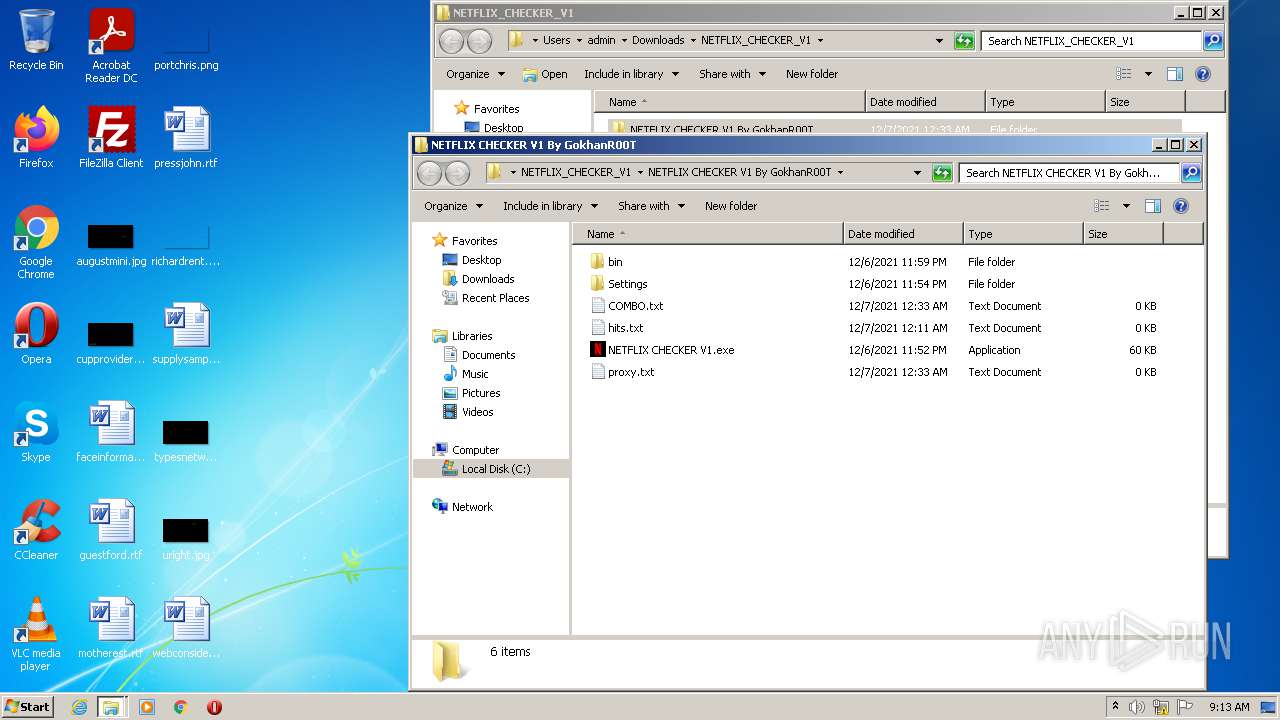Open Share with dropdown in back window
Viewport: 1280px width, 720px height.
(x=732, y=74)
